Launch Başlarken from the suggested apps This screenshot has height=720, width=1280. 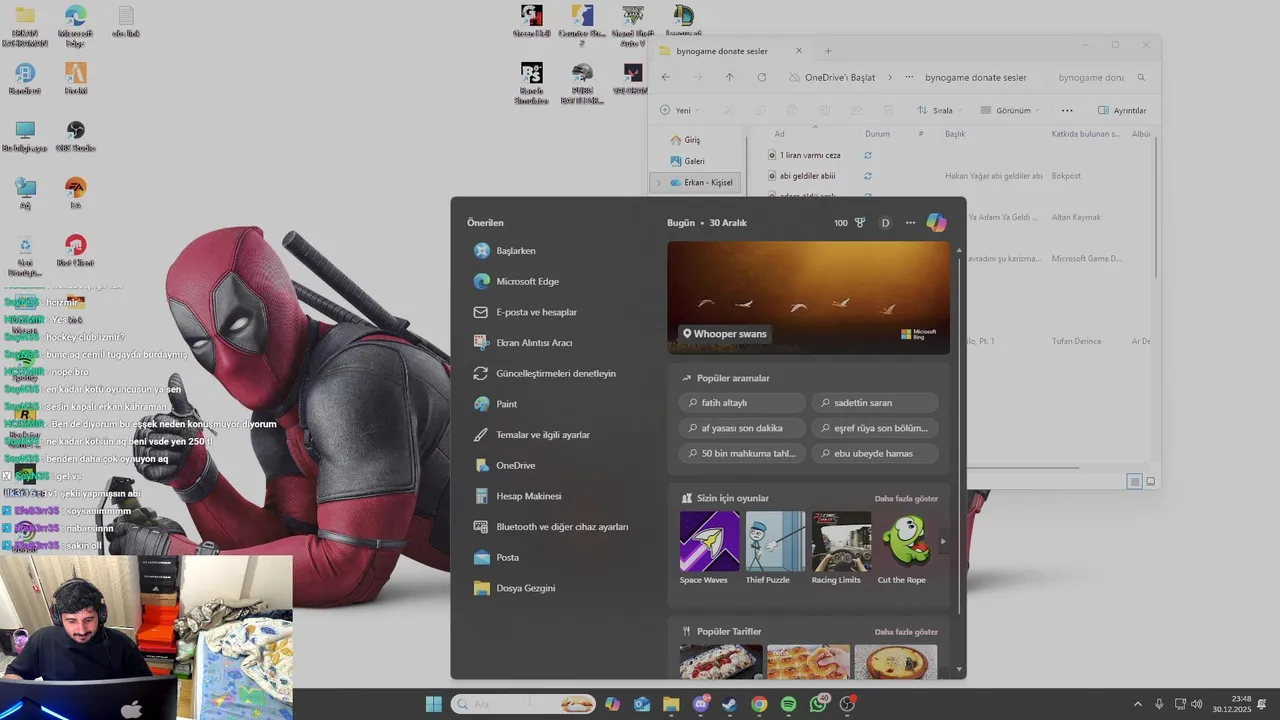point(505,251)
